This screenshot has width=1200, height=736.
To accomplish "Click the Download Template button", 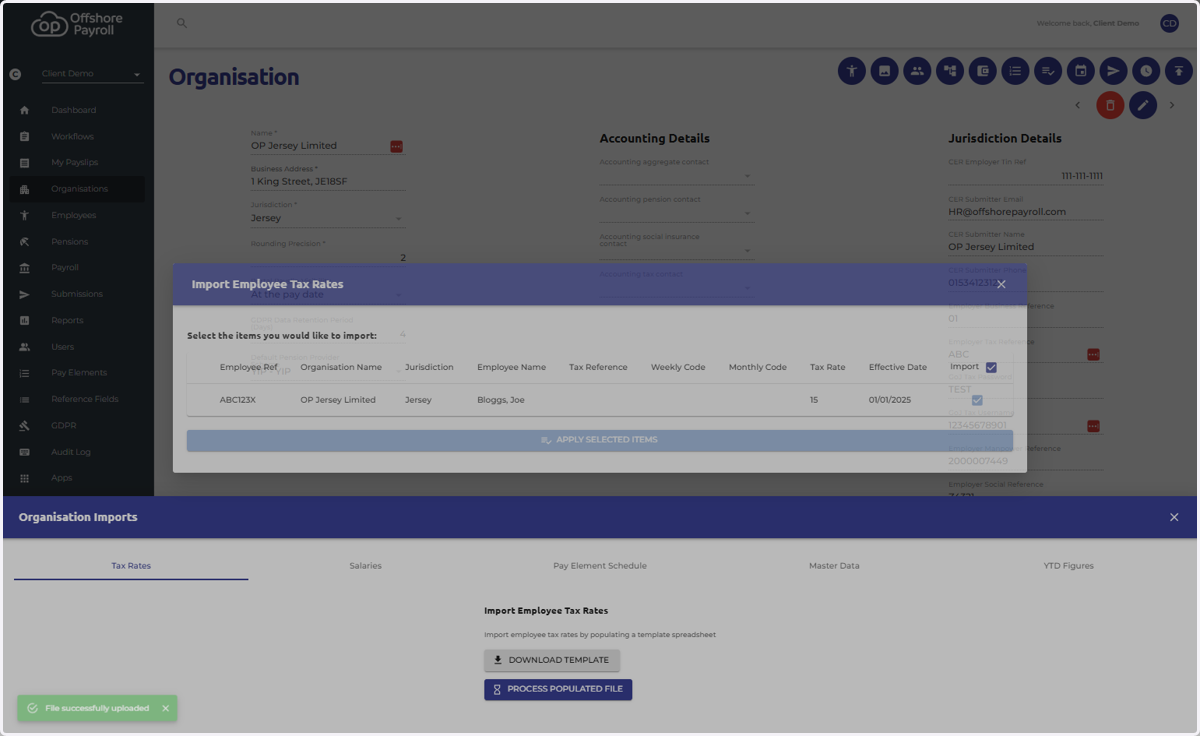I will pyautogui.click(x=552, y=660).
